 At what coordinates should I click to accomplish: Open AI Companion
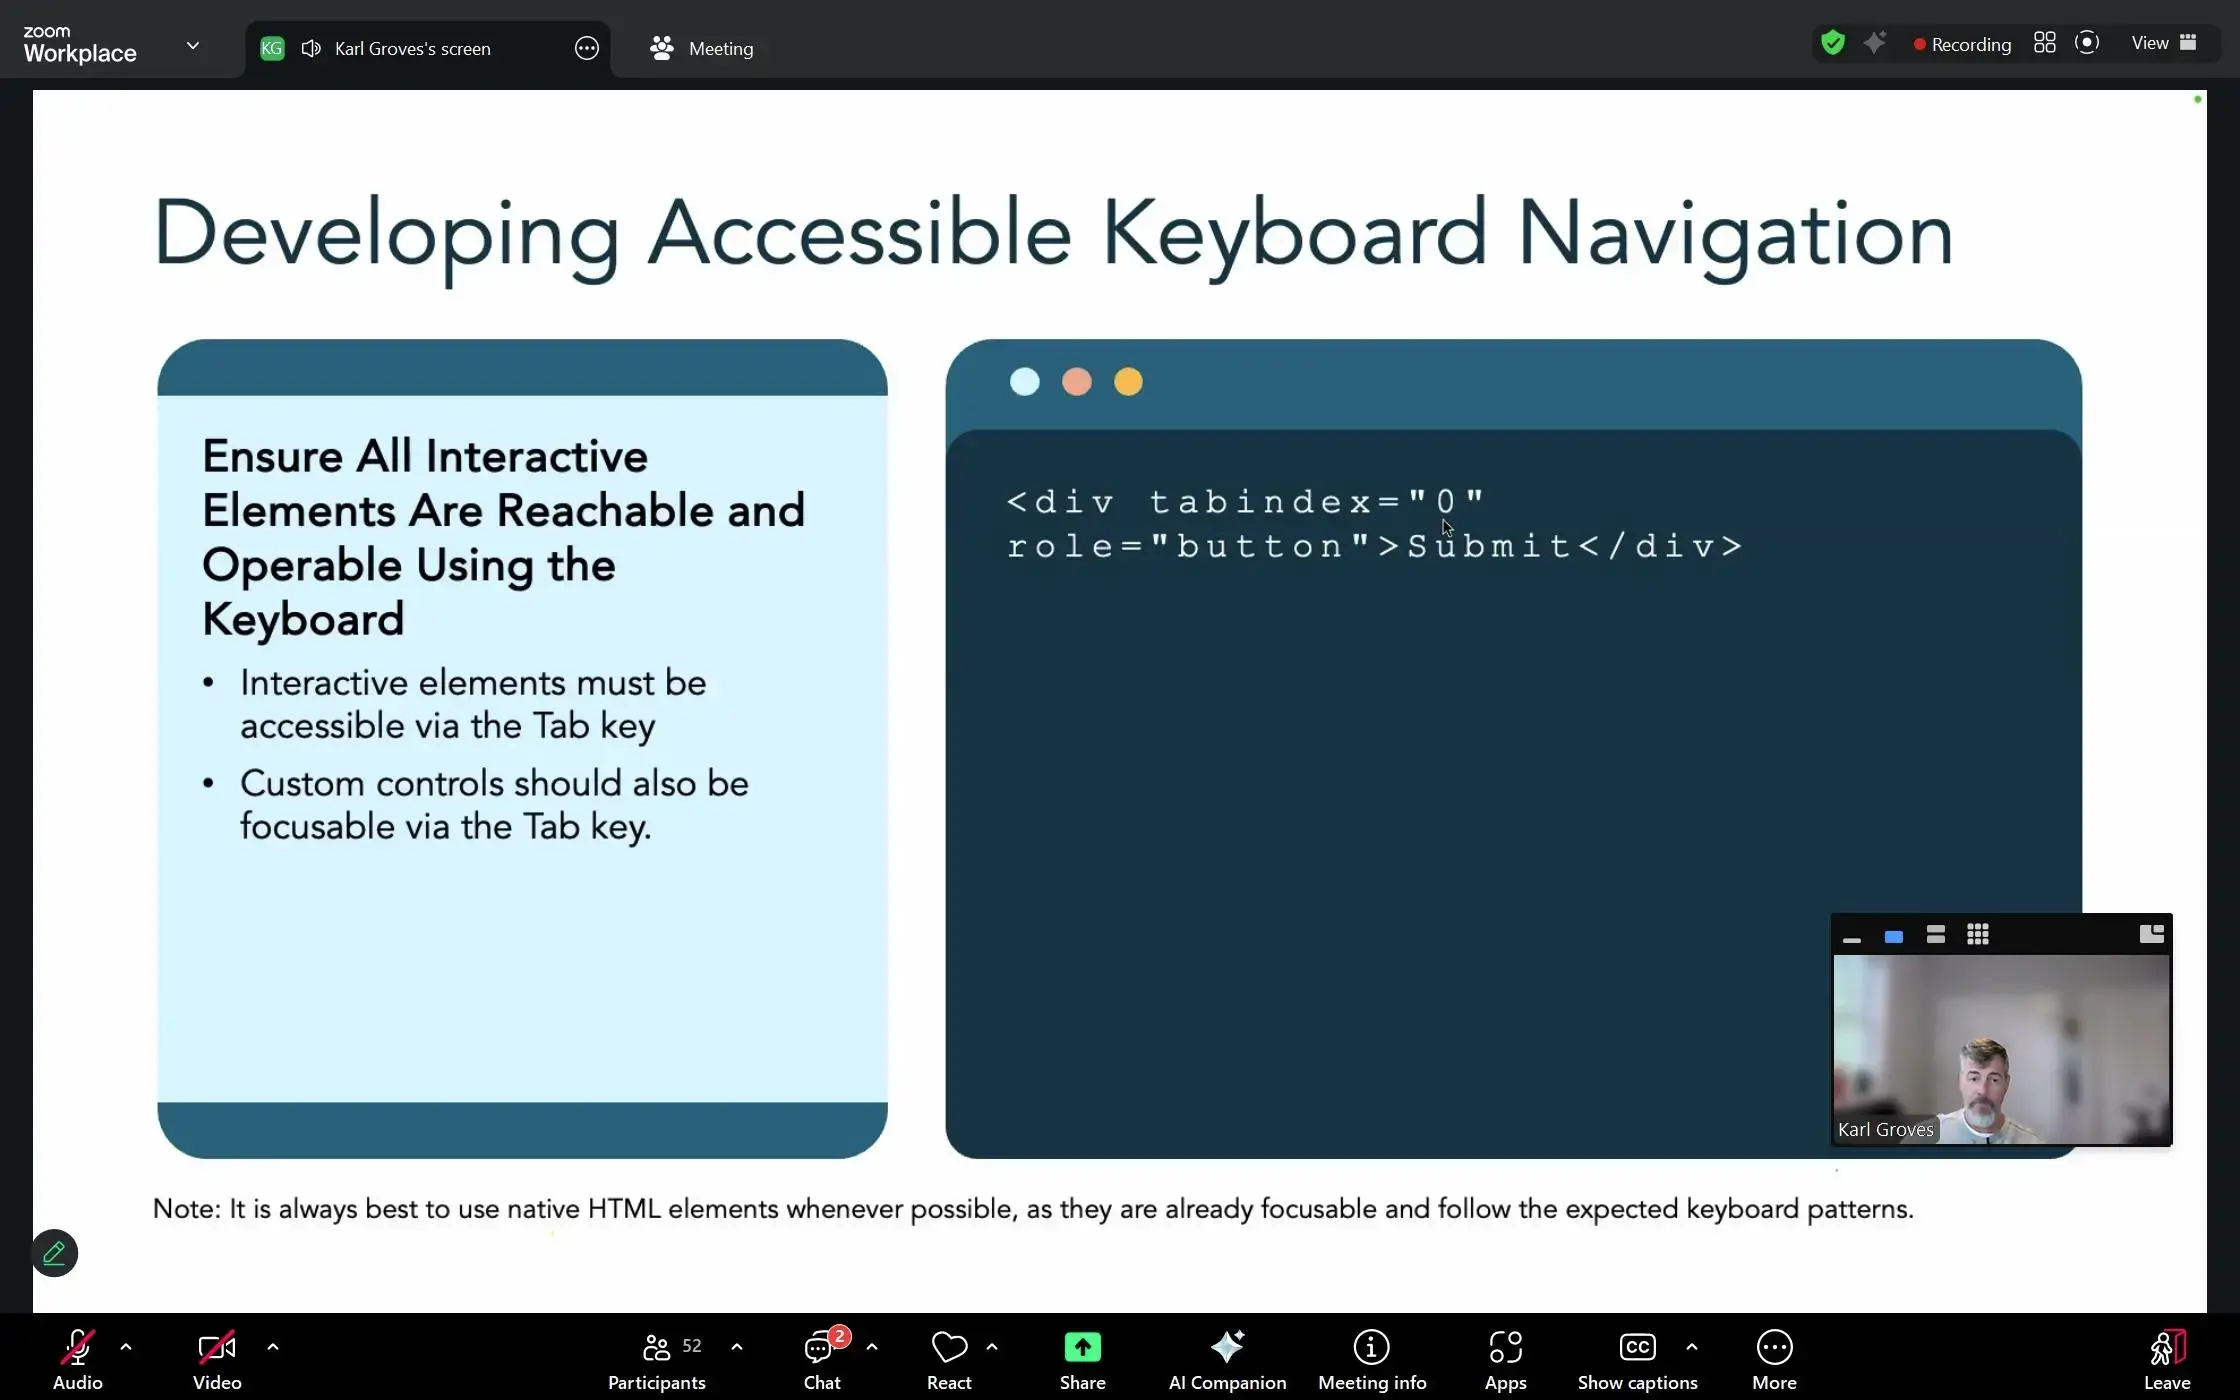1227,1359
